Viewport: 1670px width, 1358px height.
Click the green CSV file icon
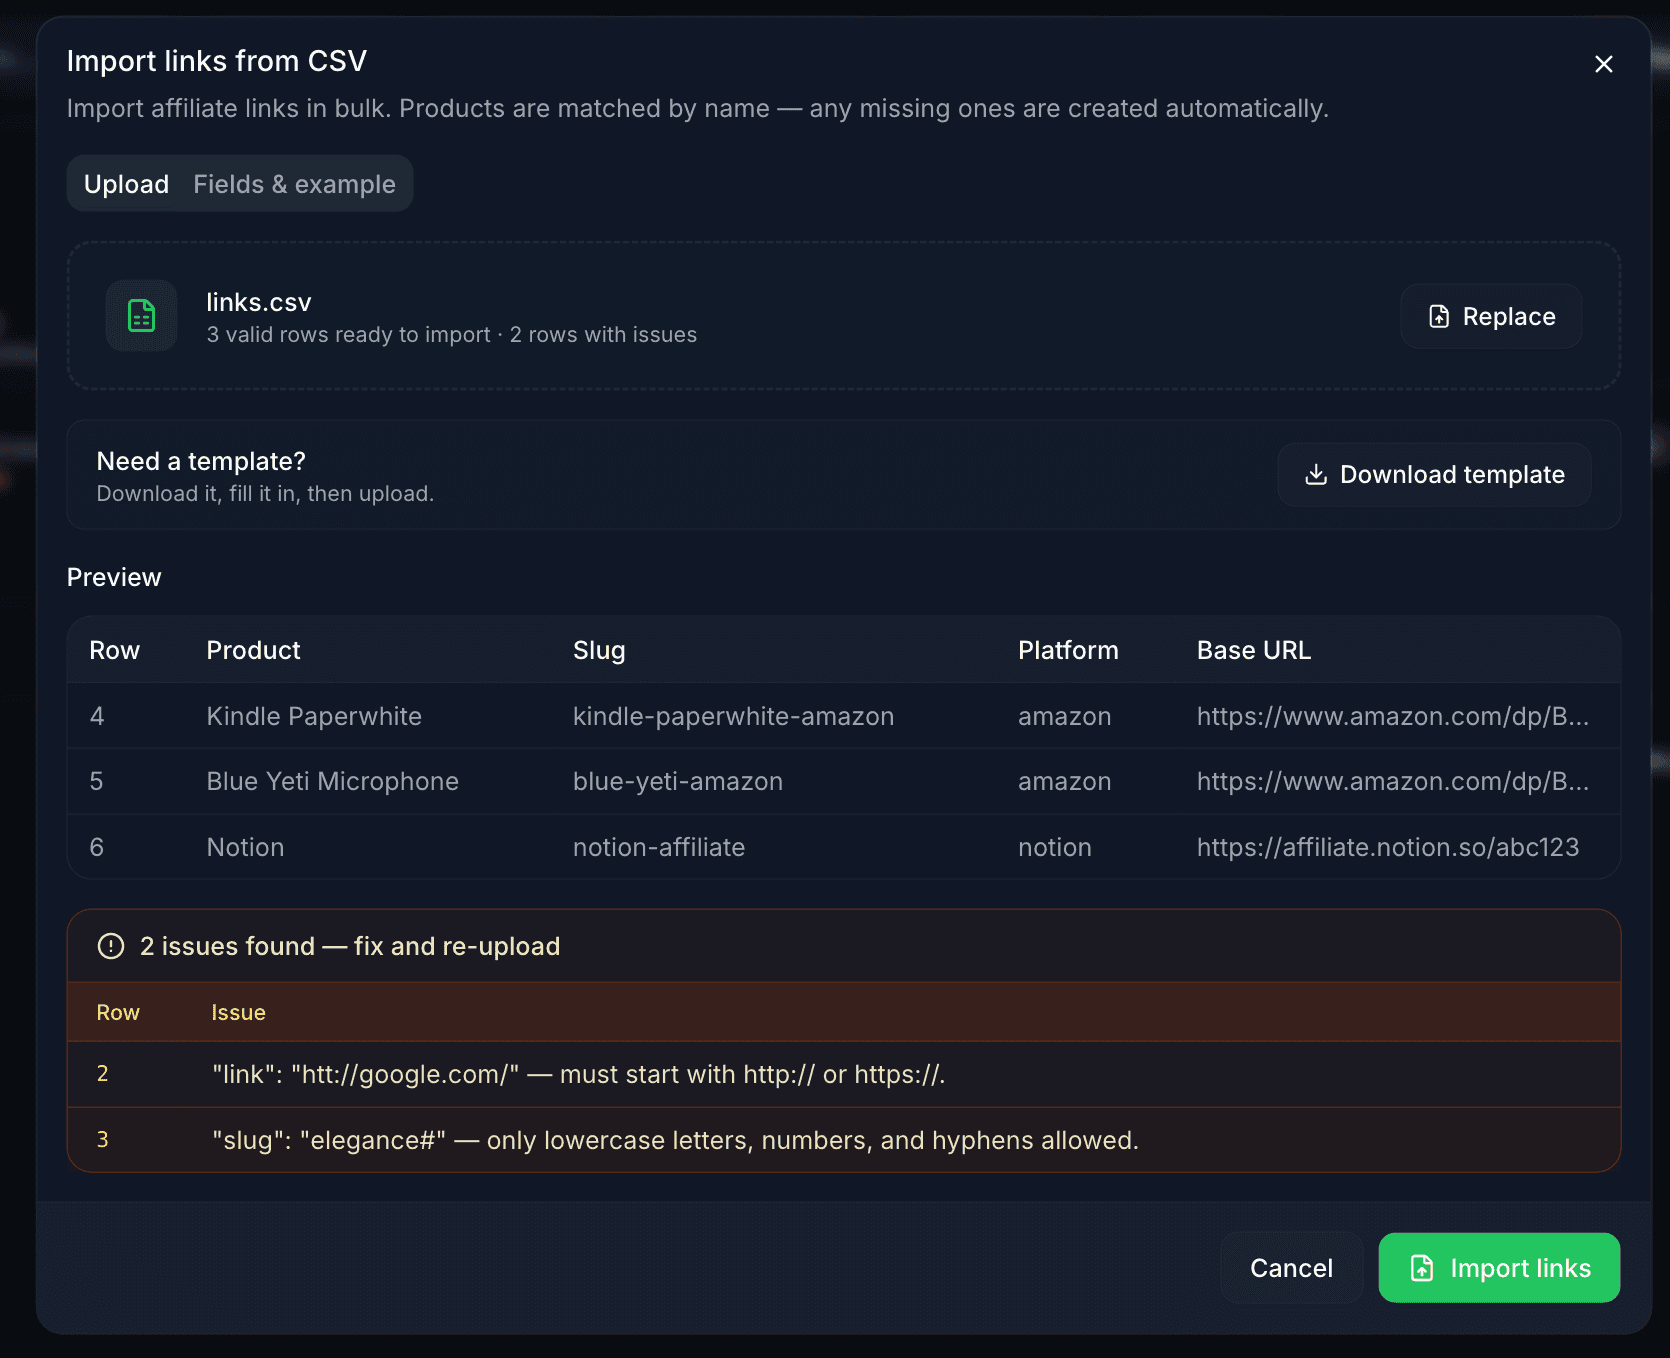pyautogui.click(x=142, y=316)
